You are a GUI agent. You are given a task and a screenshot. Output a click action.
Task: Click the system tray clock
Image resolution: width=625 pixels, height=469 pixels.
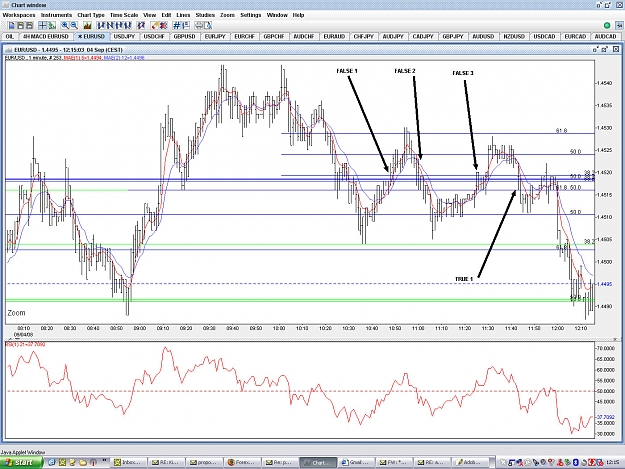click(x=613, y=462)
